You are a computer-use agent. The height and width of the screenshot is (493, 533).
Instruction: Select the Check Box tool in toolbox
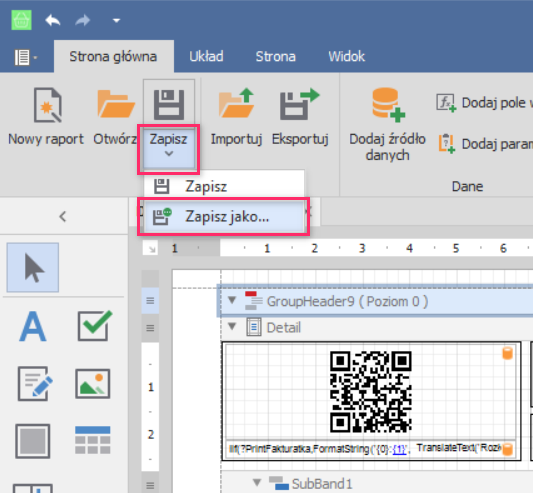click(94, 326)
